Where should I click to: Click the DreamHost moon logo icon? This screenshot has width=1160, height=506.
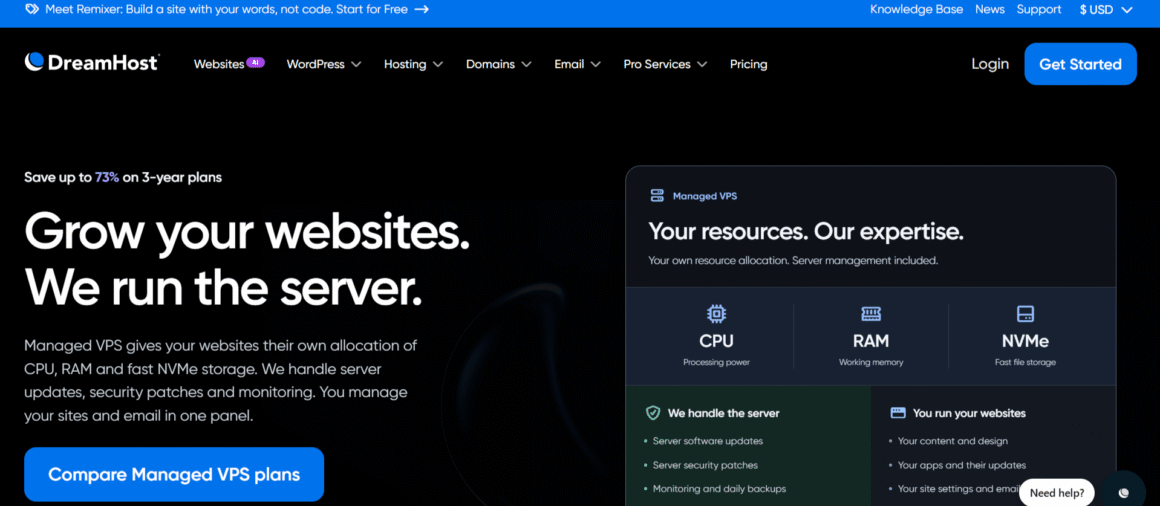[x=34, y=62]
